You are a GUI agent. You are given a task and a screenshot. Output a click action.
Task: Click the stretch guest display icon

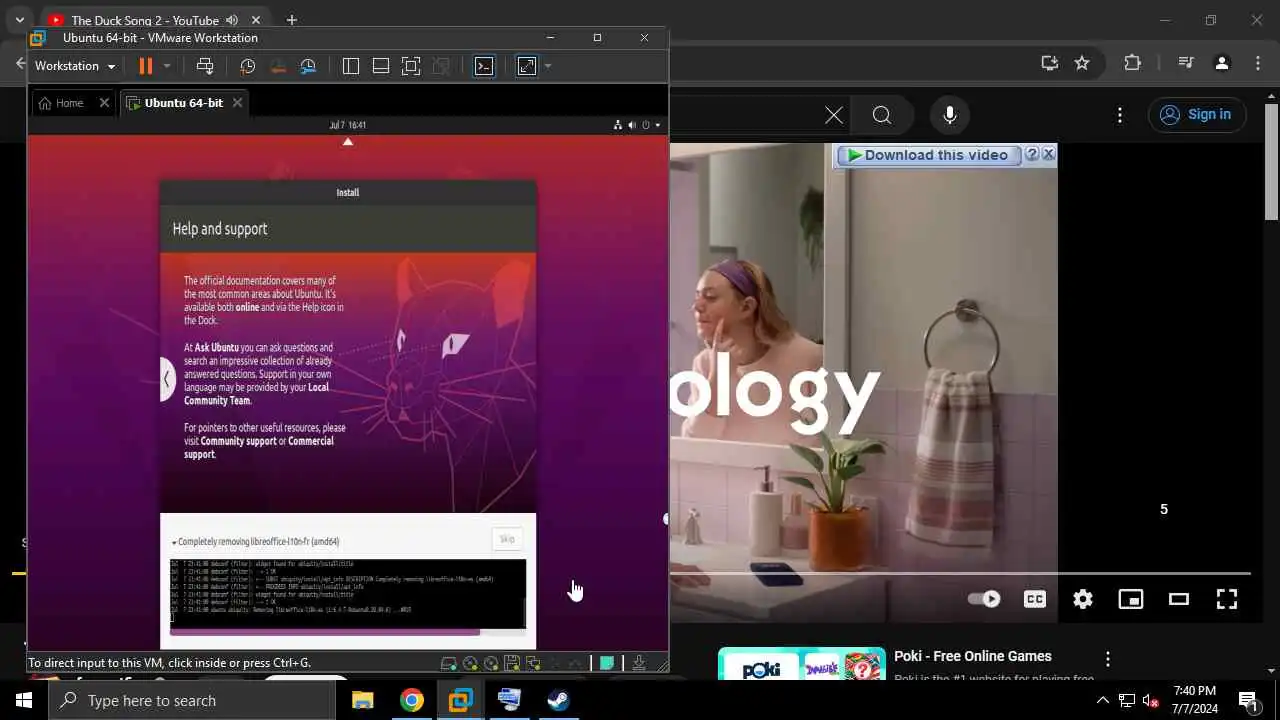(527, 66)
